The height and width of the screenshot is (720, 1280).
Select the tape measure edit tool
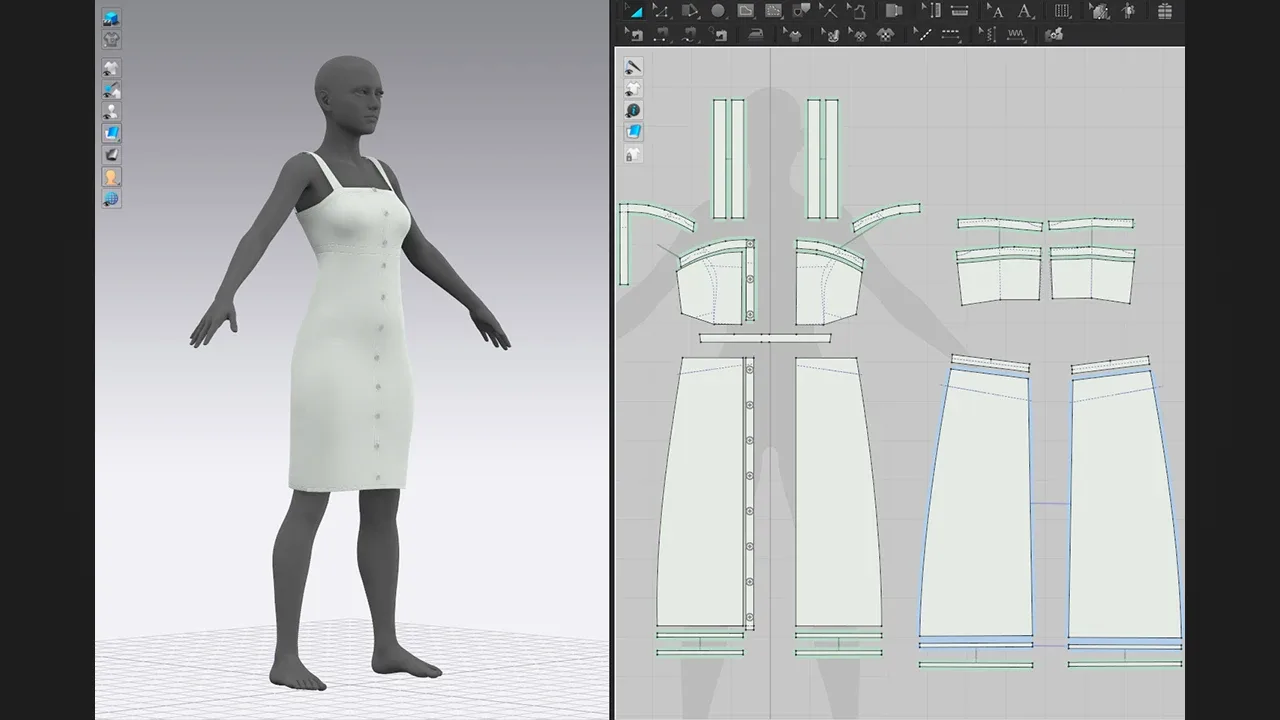pos(930,11)
